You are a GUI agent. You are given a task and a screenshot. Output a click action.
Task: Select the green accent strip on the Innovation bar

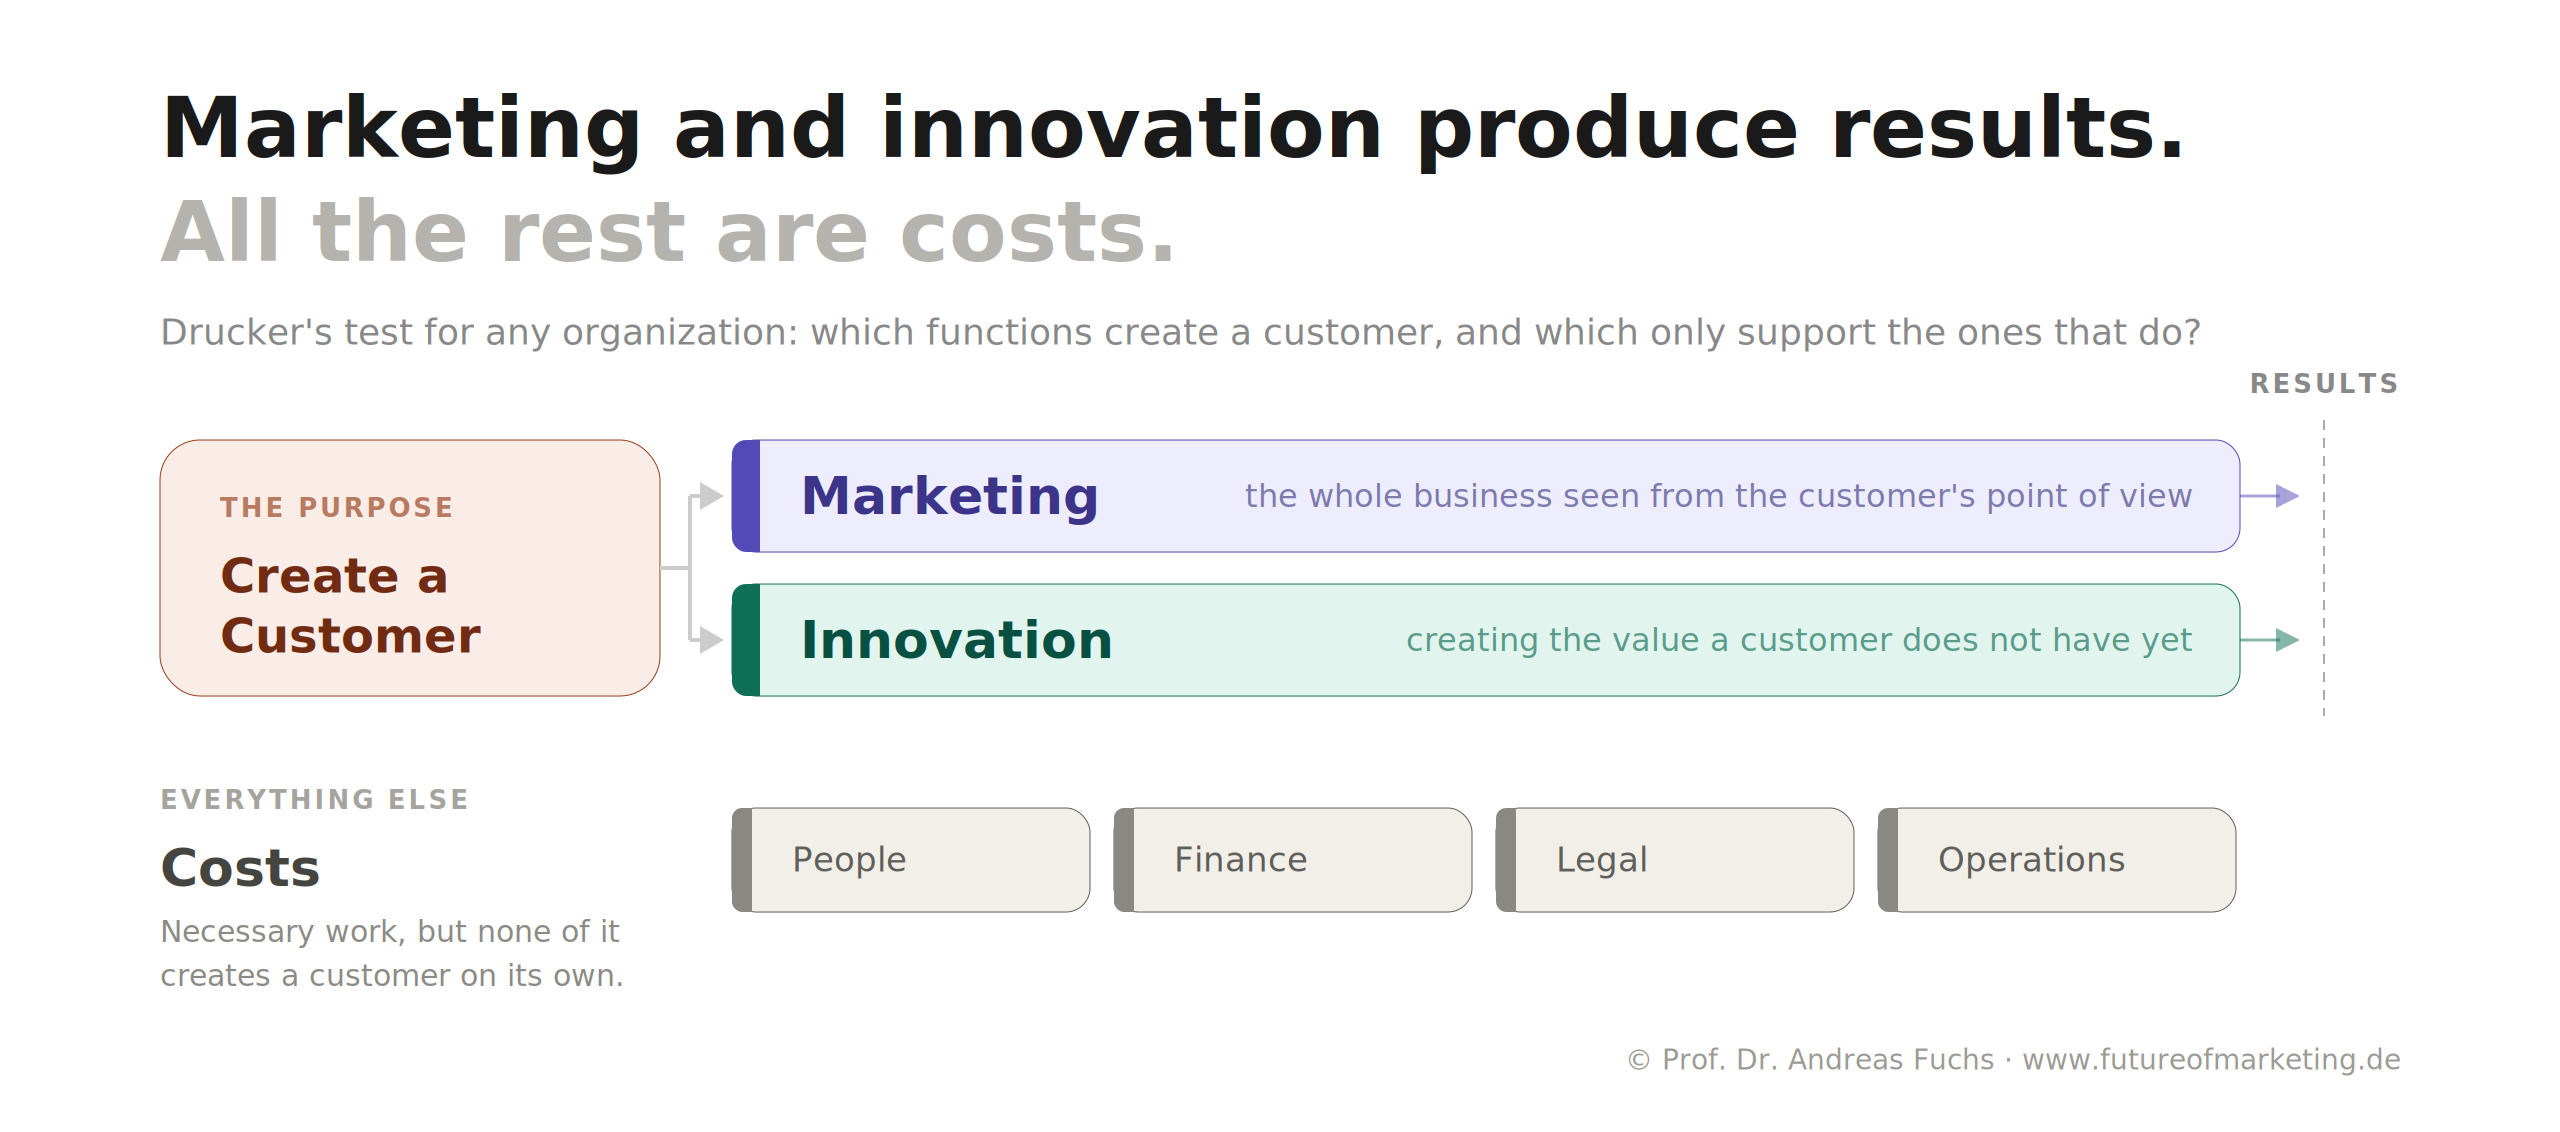click(746, 640)
